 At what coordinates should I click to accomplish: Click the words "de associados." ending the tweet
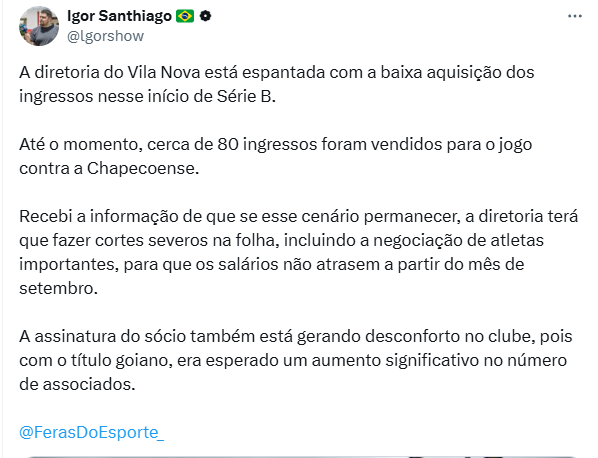pyautogui.click(x=77, y=384)
